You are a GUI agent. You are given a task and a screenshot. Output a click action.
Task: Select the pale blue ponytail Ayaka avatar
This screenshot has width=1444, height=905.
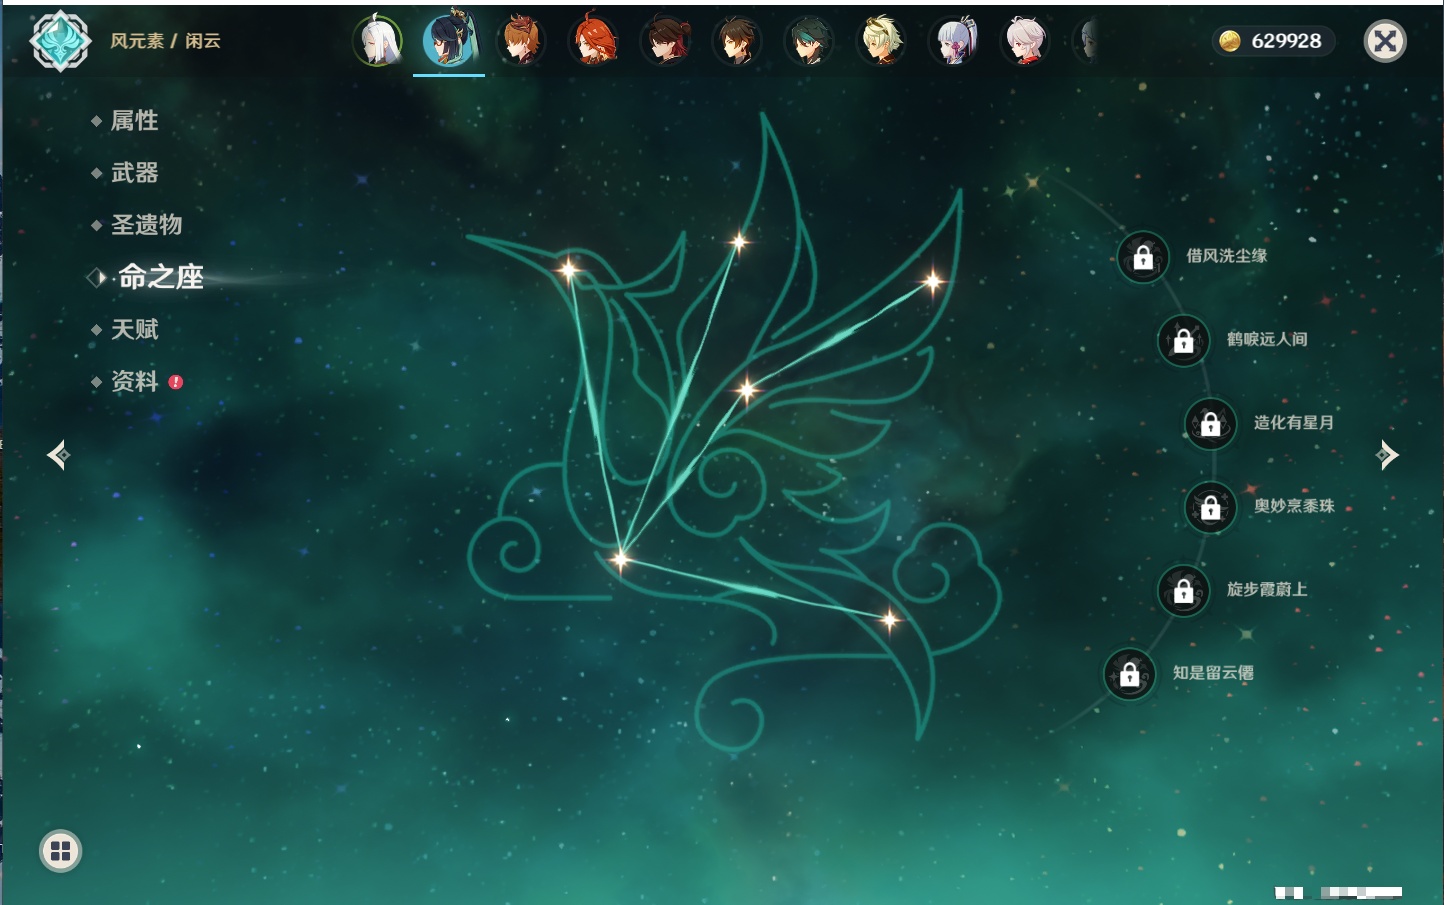(953, 41)
